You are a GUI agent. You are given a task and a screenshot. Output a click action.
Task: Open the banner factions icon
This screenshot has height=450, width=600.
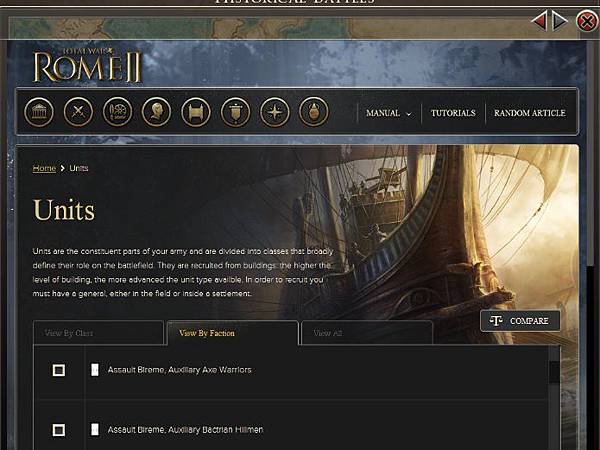coord(235,112)
